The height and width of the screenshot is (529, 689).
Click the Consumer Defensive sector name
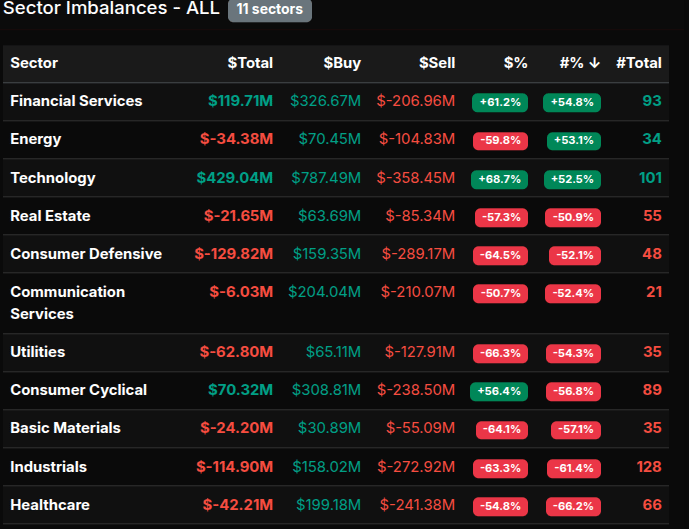point(86,254)
